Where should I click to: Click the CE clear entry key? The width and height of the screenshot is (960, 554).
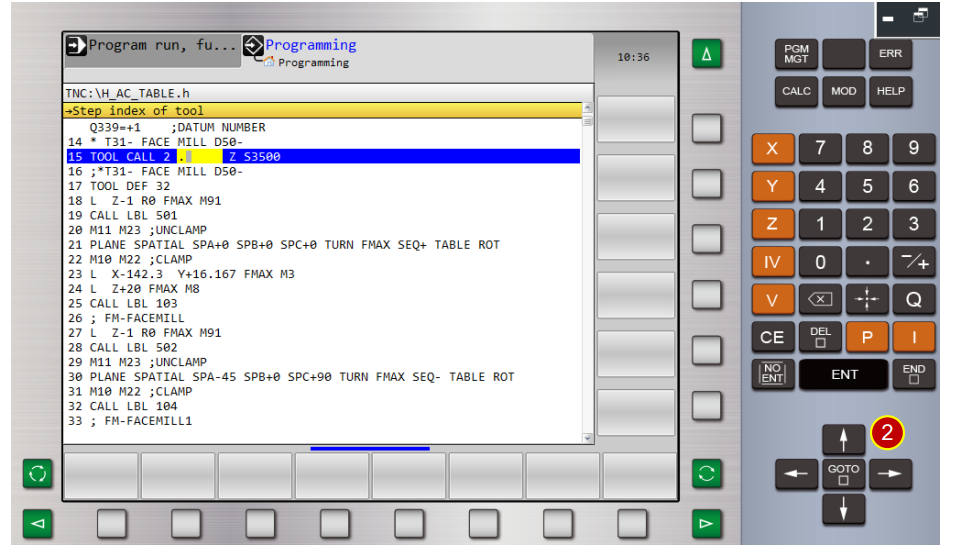(773, 337)
